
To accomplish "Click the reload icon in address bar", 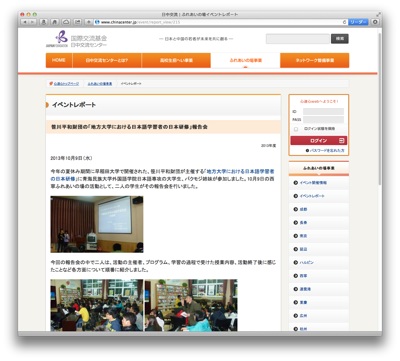I will [x=344, y=22].
